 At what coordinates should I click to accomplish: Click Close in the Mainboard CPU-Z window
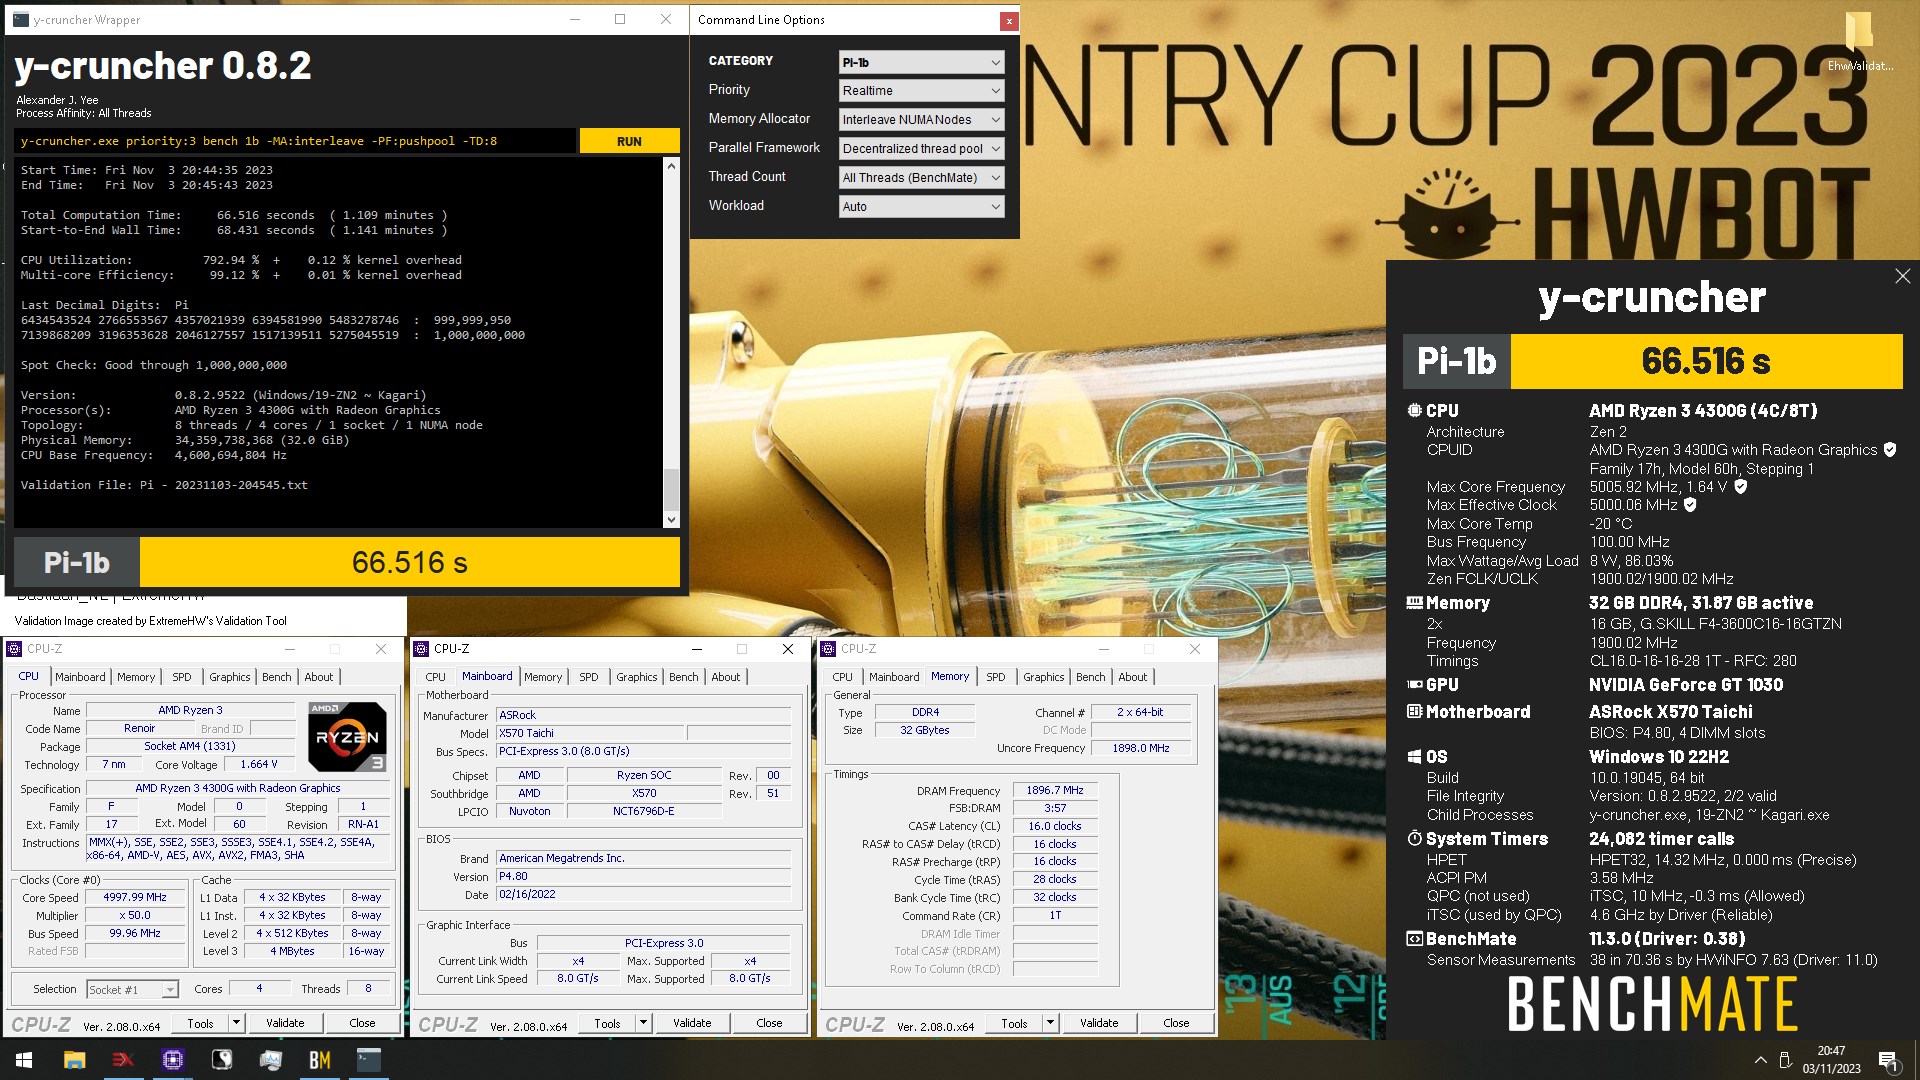coord(769,1023)
